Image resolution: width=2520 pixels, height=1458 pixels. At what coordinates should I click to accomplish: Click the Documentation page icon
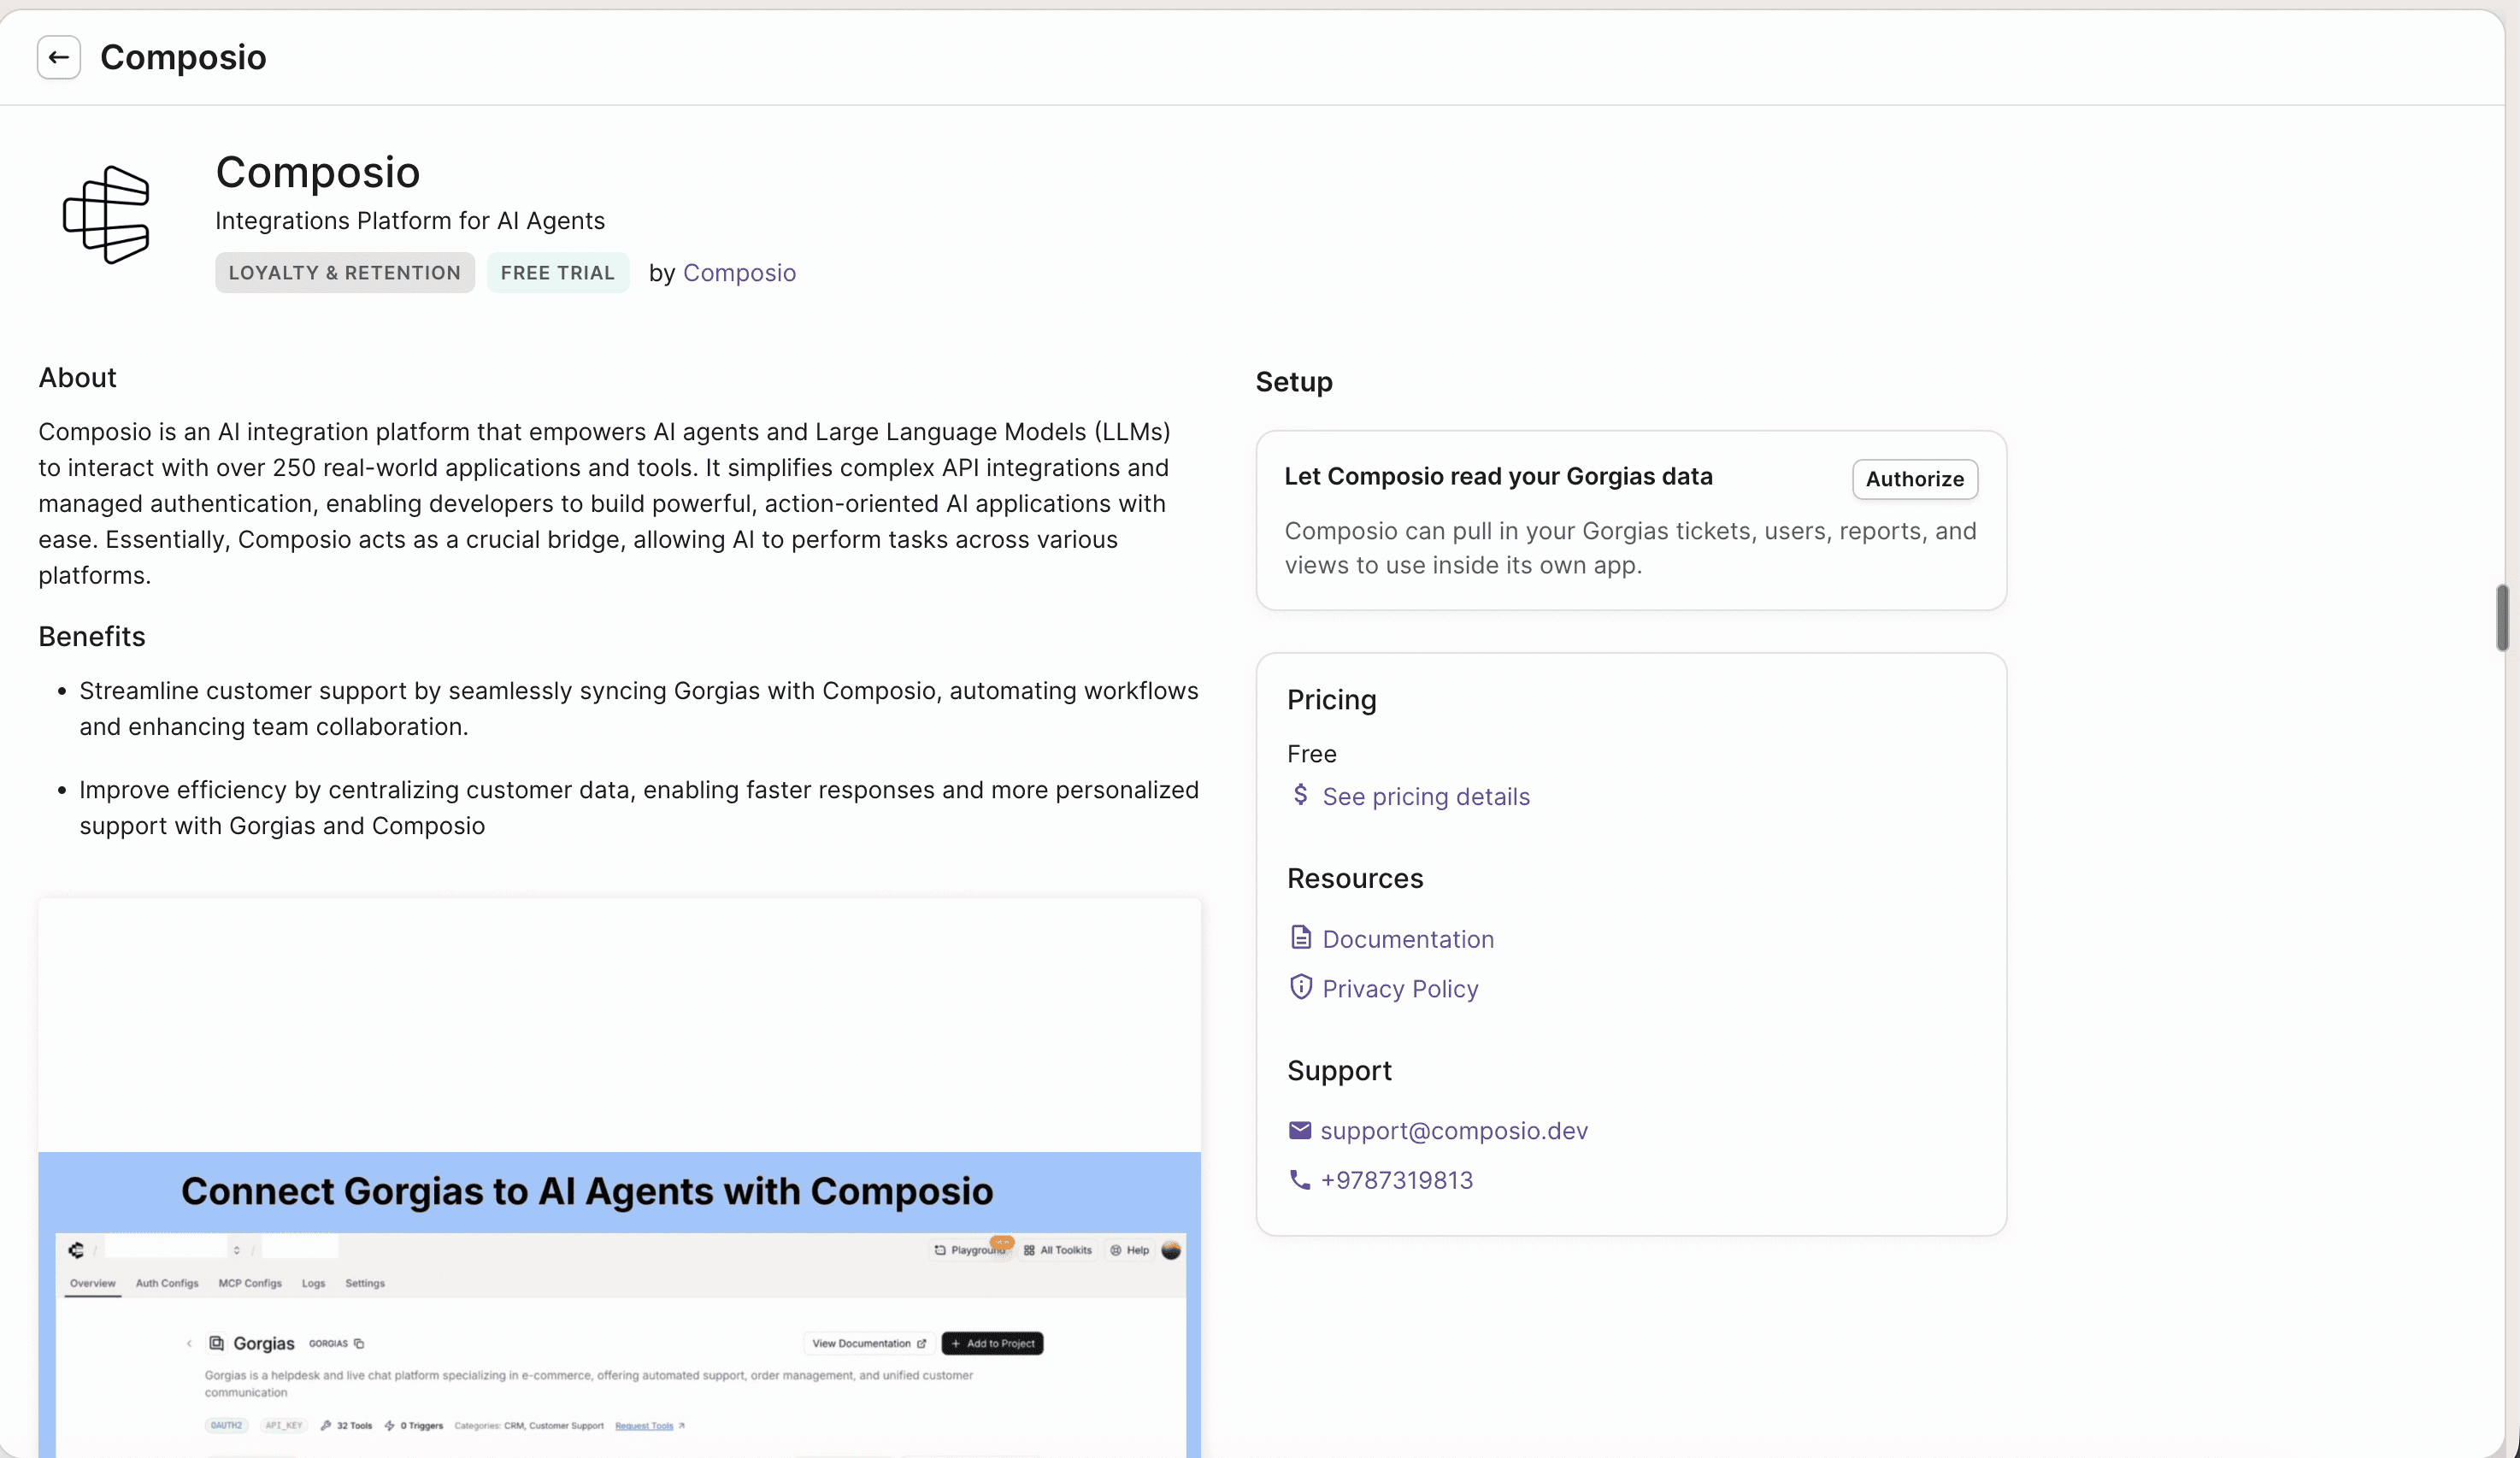(1300, 937)
